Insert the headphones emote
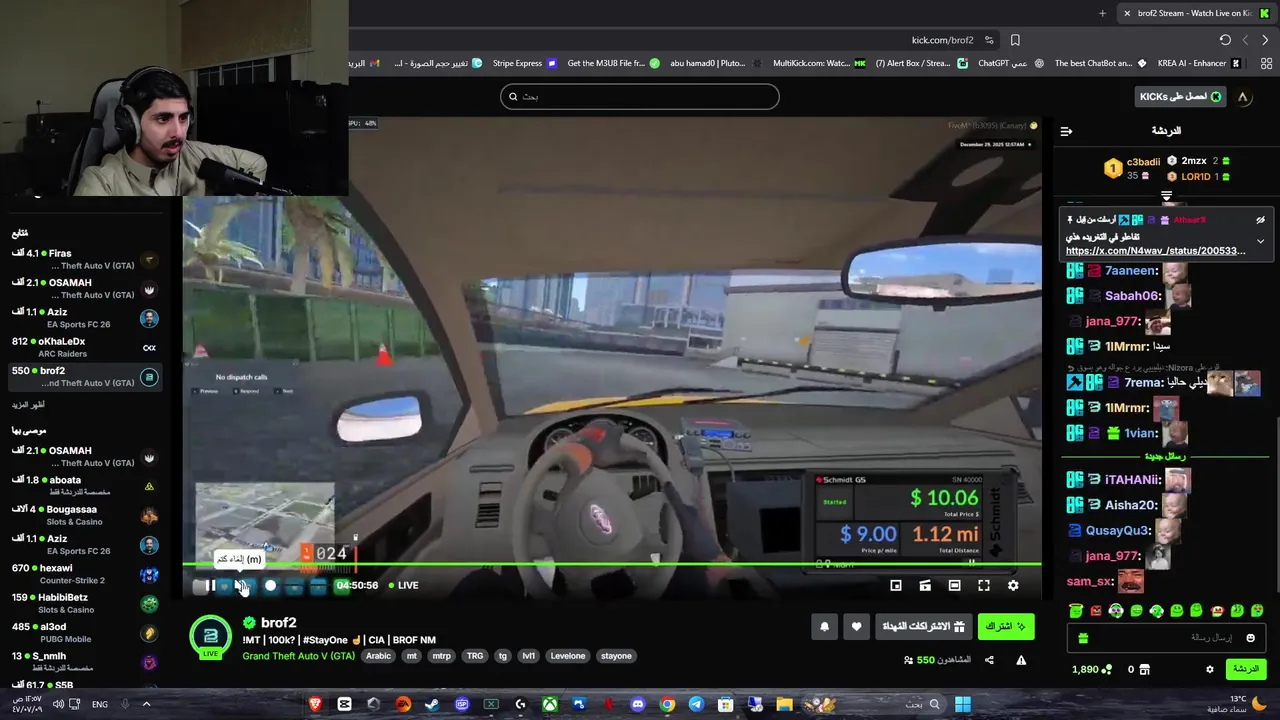1280x720 pixels. click(1116, 611)
